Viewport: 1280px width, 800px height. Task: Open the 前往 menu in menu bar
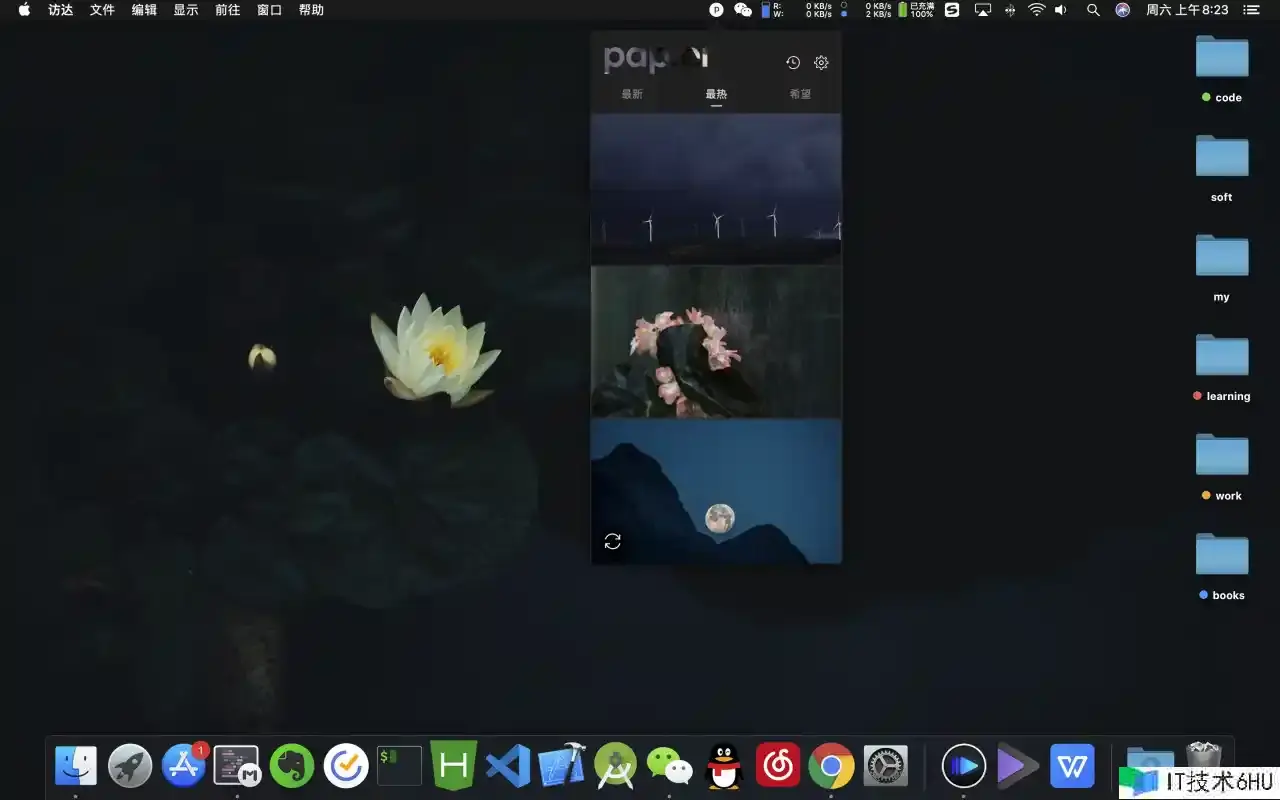coord(228,10)
